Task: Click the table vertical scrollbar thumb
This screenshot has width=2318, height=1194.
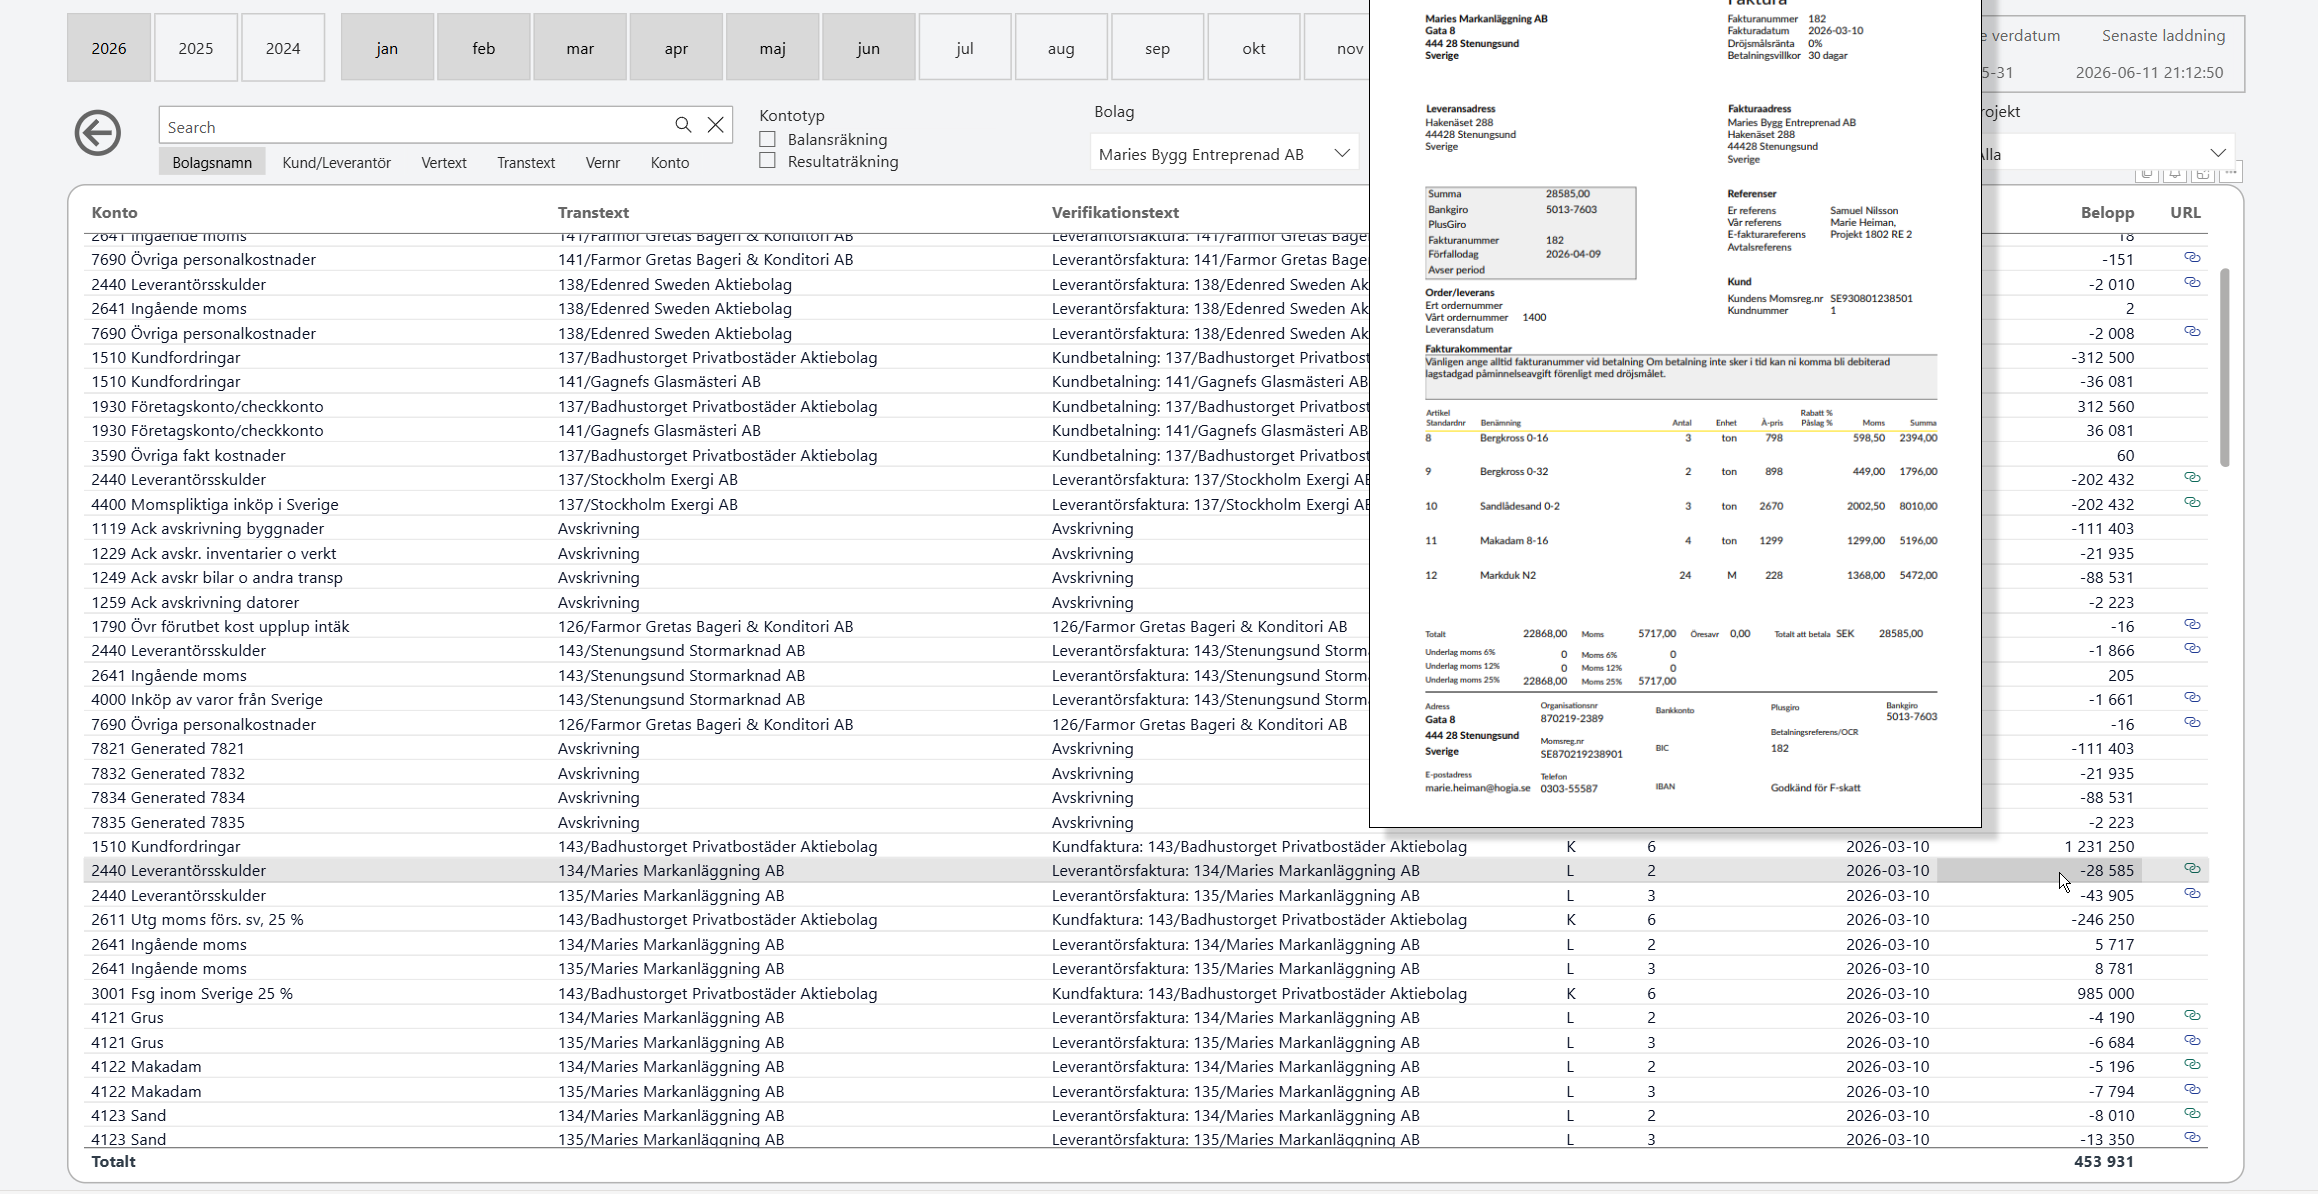Action: click(2225, 367)
